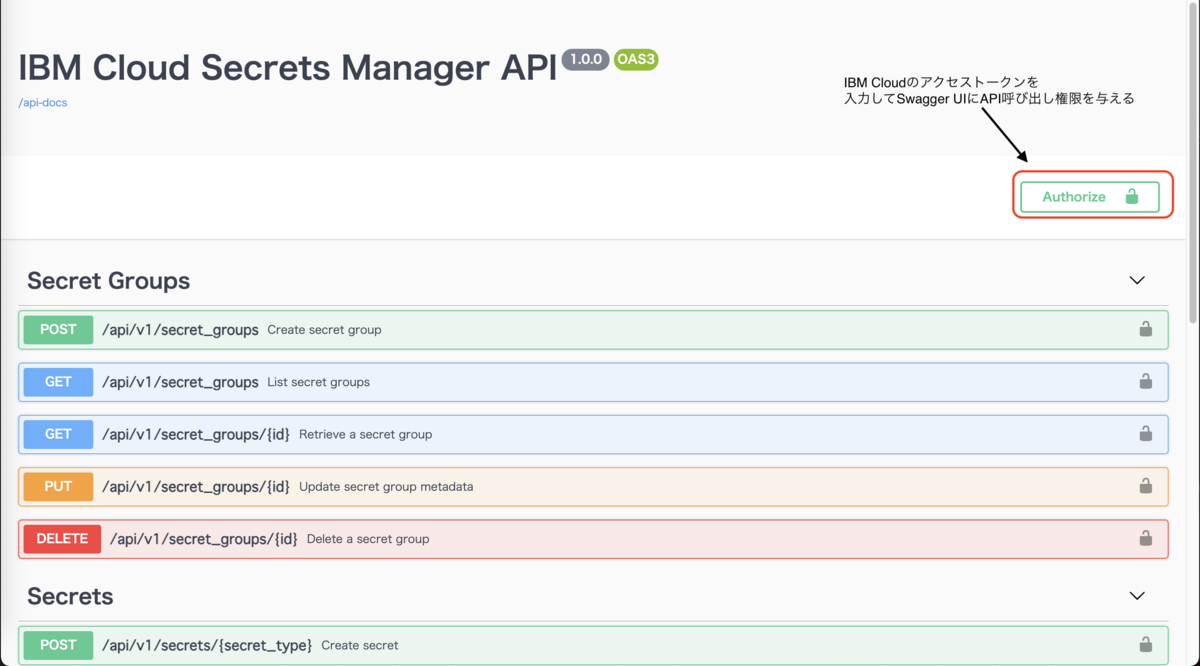Click the 1.0.0 version badge

[x=585, y=59]
